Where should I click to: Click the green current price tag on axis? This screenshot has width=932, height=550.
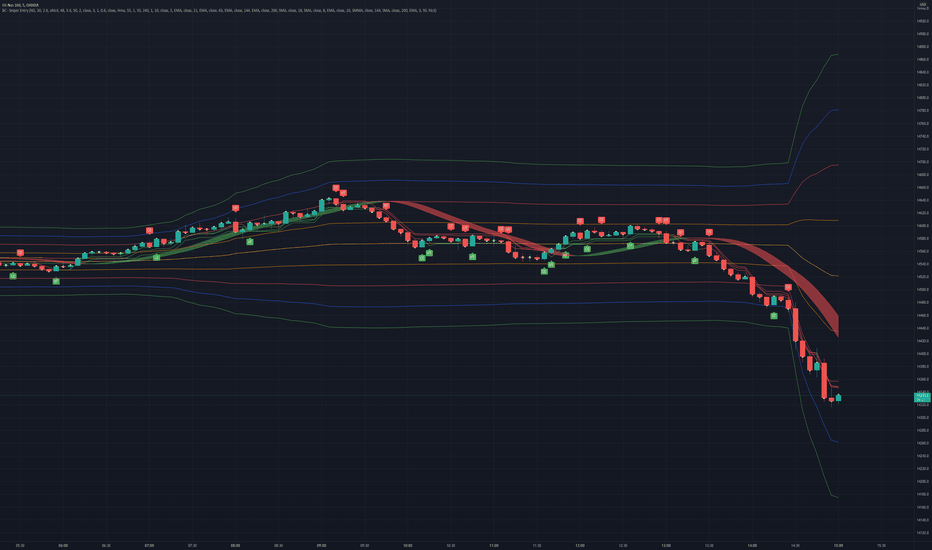922,397
